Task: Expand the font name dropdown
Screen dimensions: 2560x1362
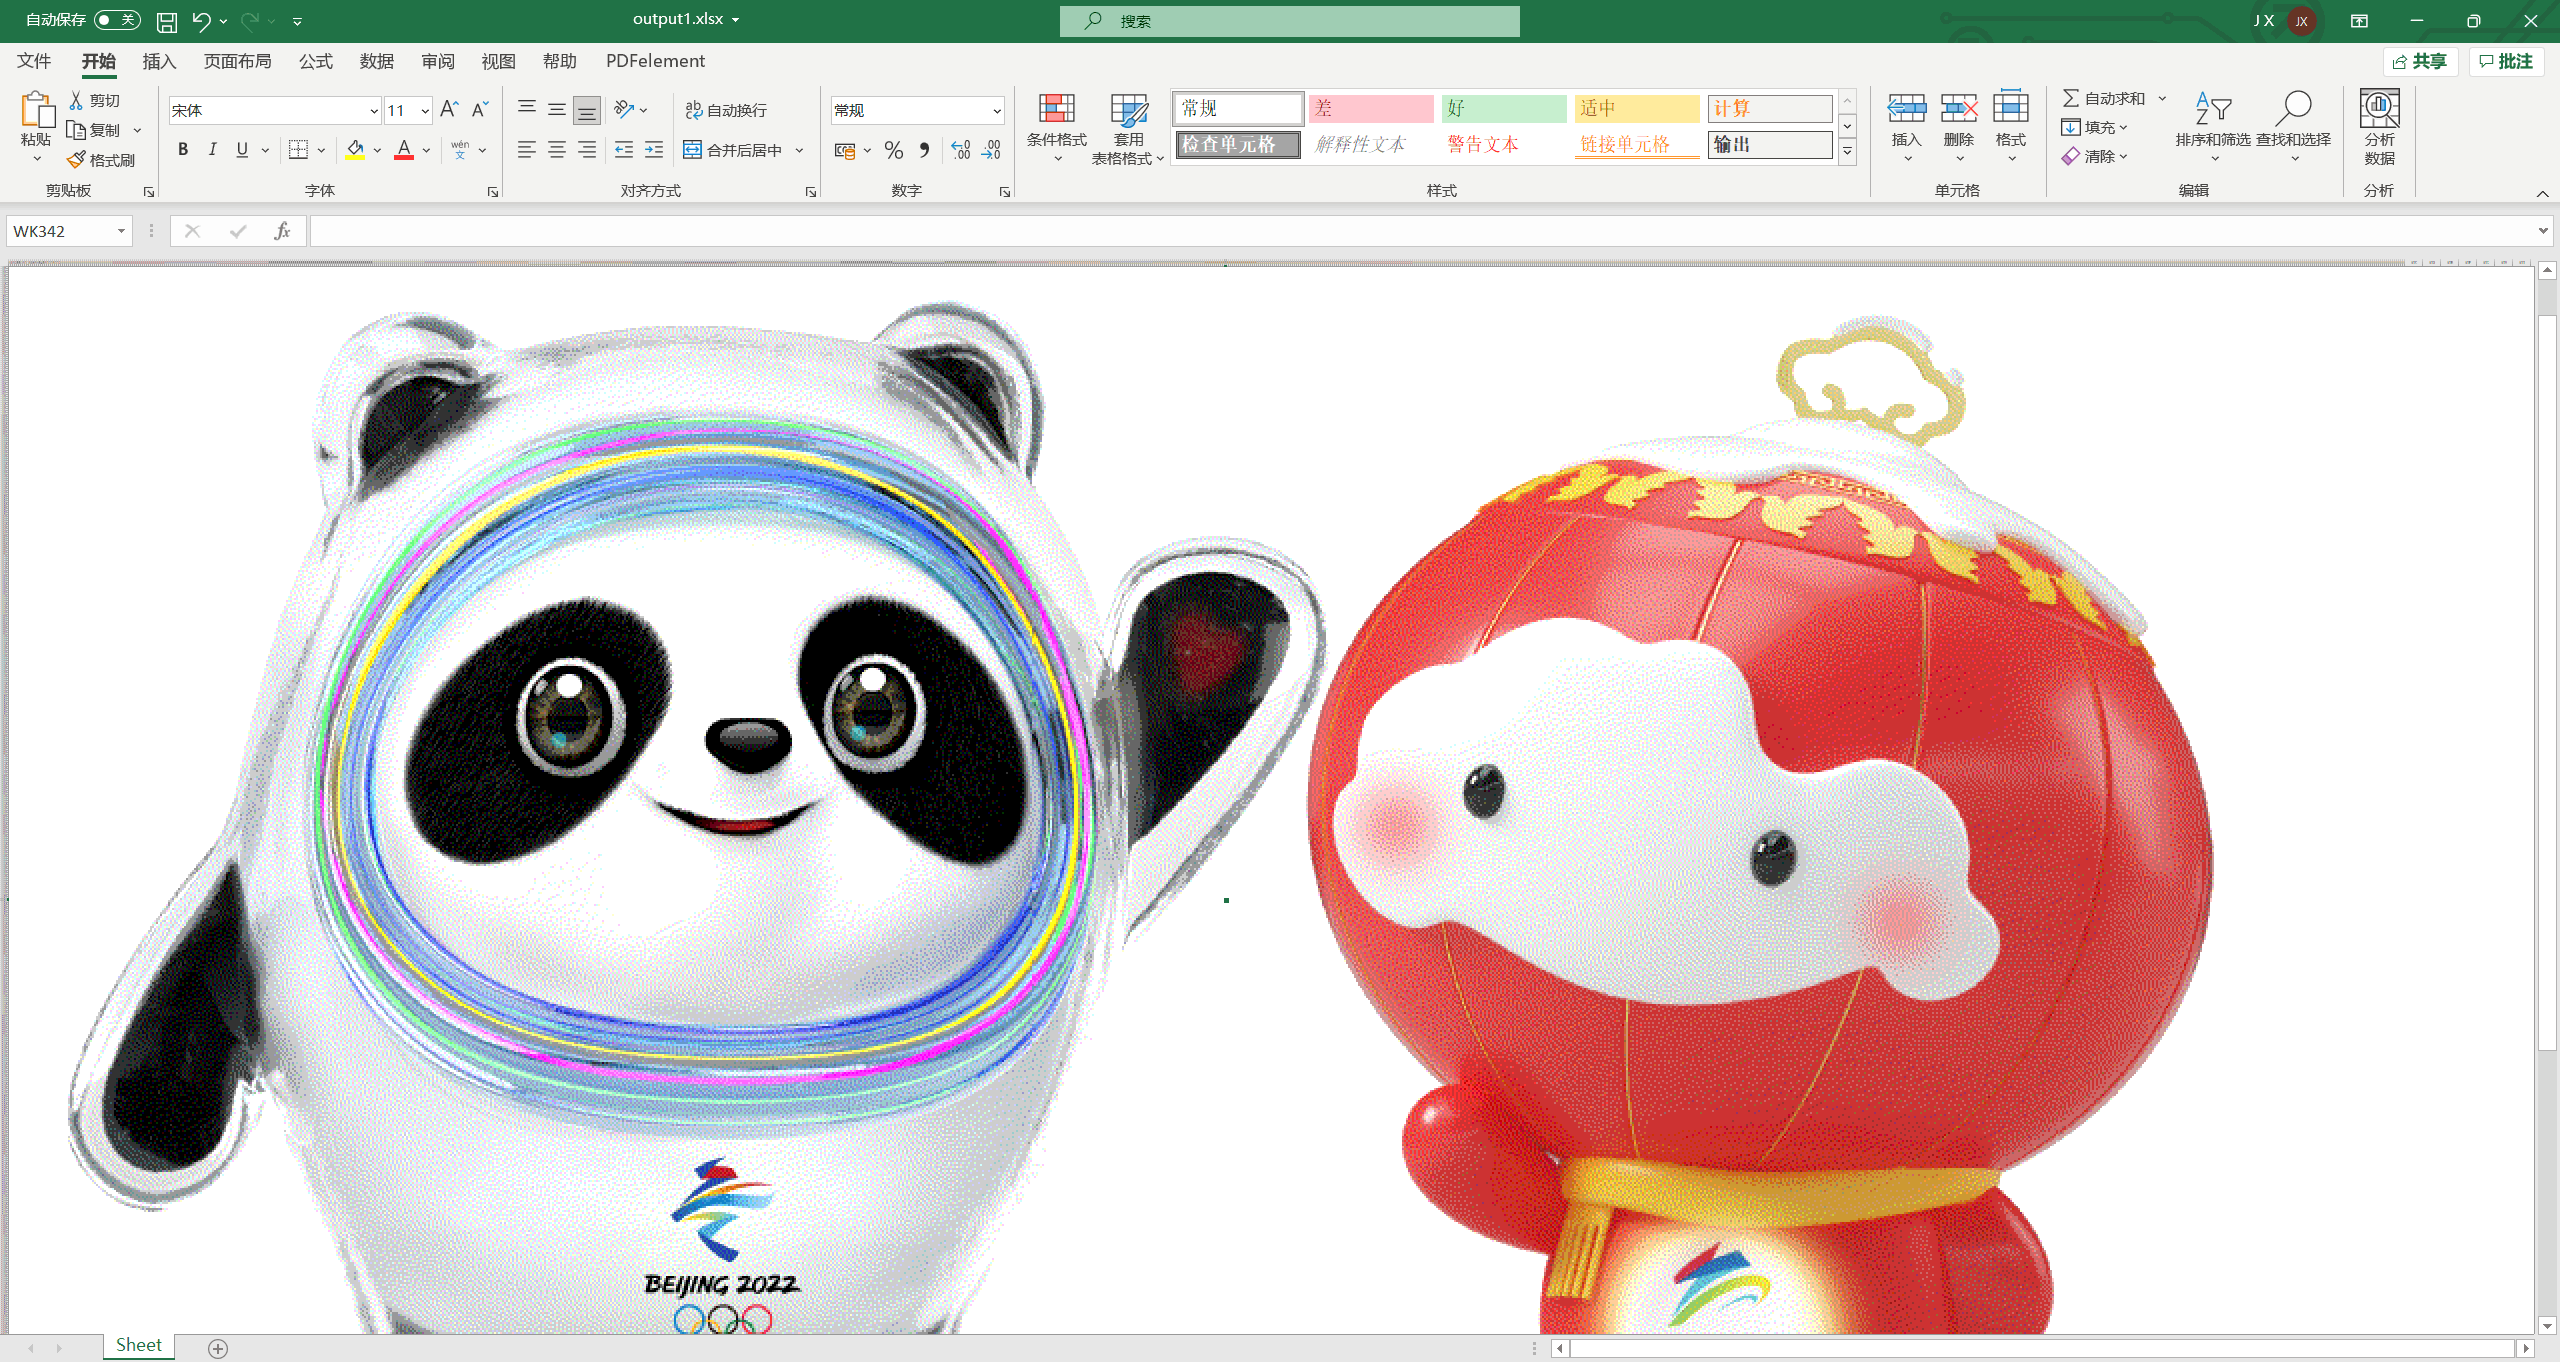Action: point(373,111)
